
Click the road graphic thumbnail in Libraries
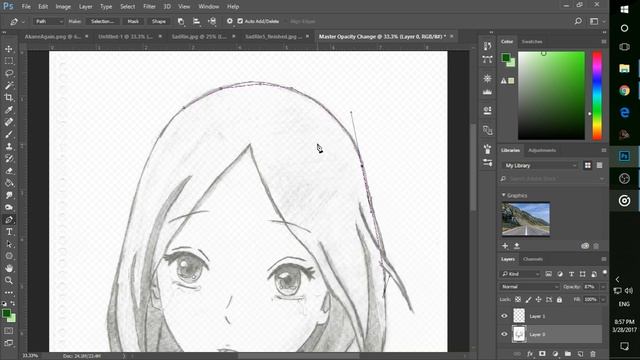tap(526, 219)
